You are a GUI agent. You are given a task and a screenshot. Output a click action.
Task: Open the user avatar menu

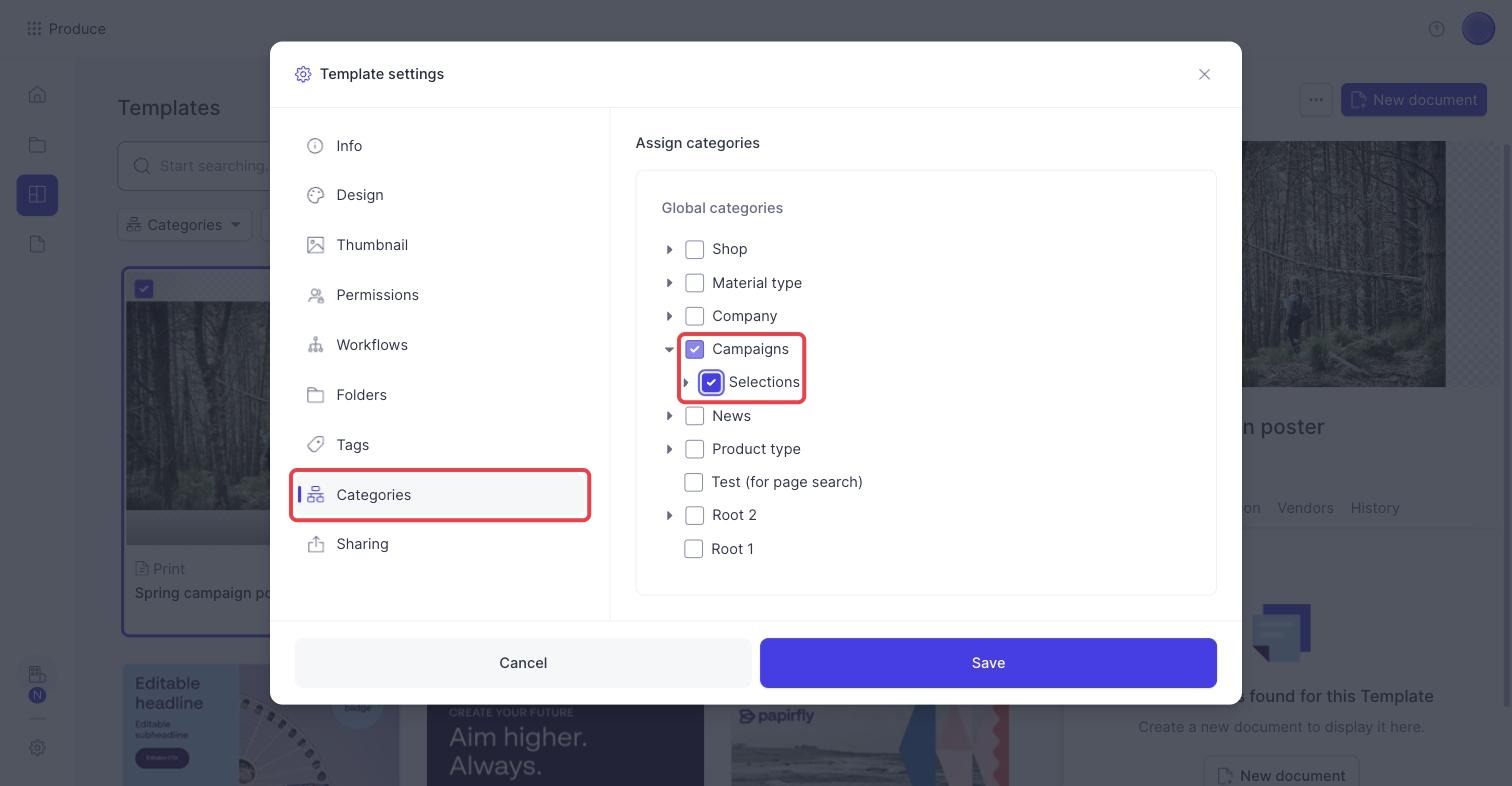pos(1478,29)
